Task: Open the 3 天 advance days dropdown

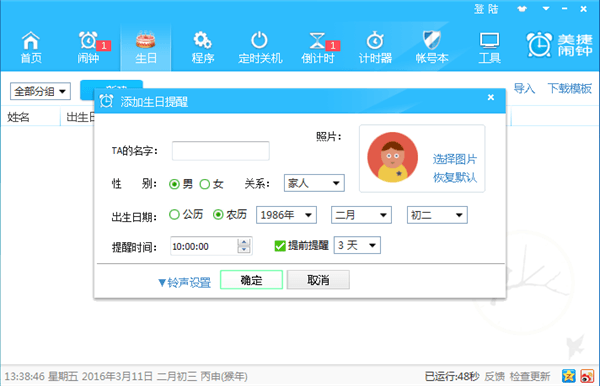Action: (357, 245)
